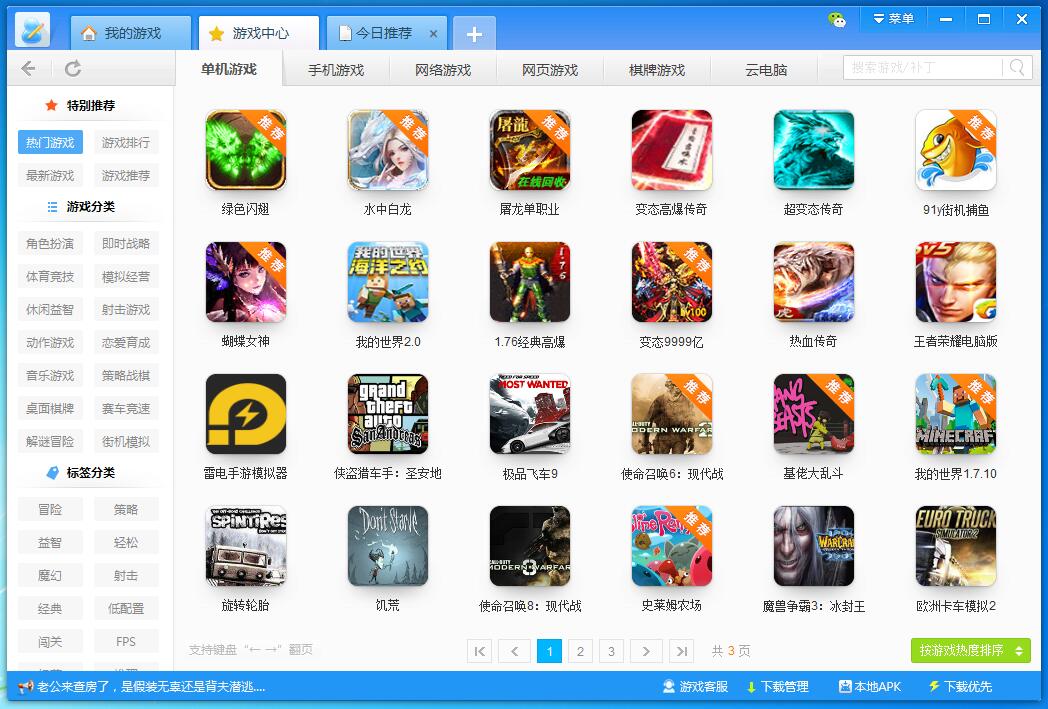This screenshot has width=1048, height=709.
Task: Contact 游戏客服 customer service
Action: pos(703,686)
